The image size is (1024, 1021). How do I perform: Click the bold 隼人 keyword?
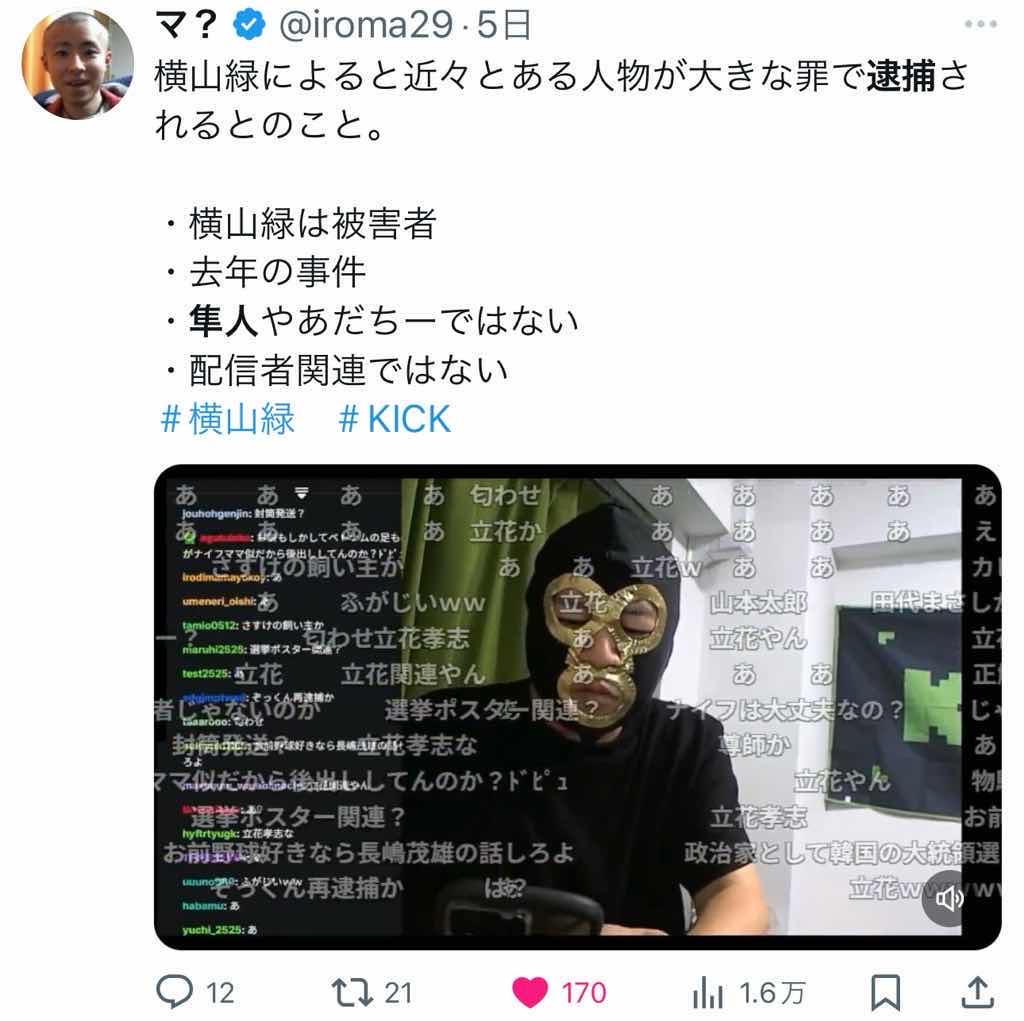pyautogui.click(x=224, y=321)
